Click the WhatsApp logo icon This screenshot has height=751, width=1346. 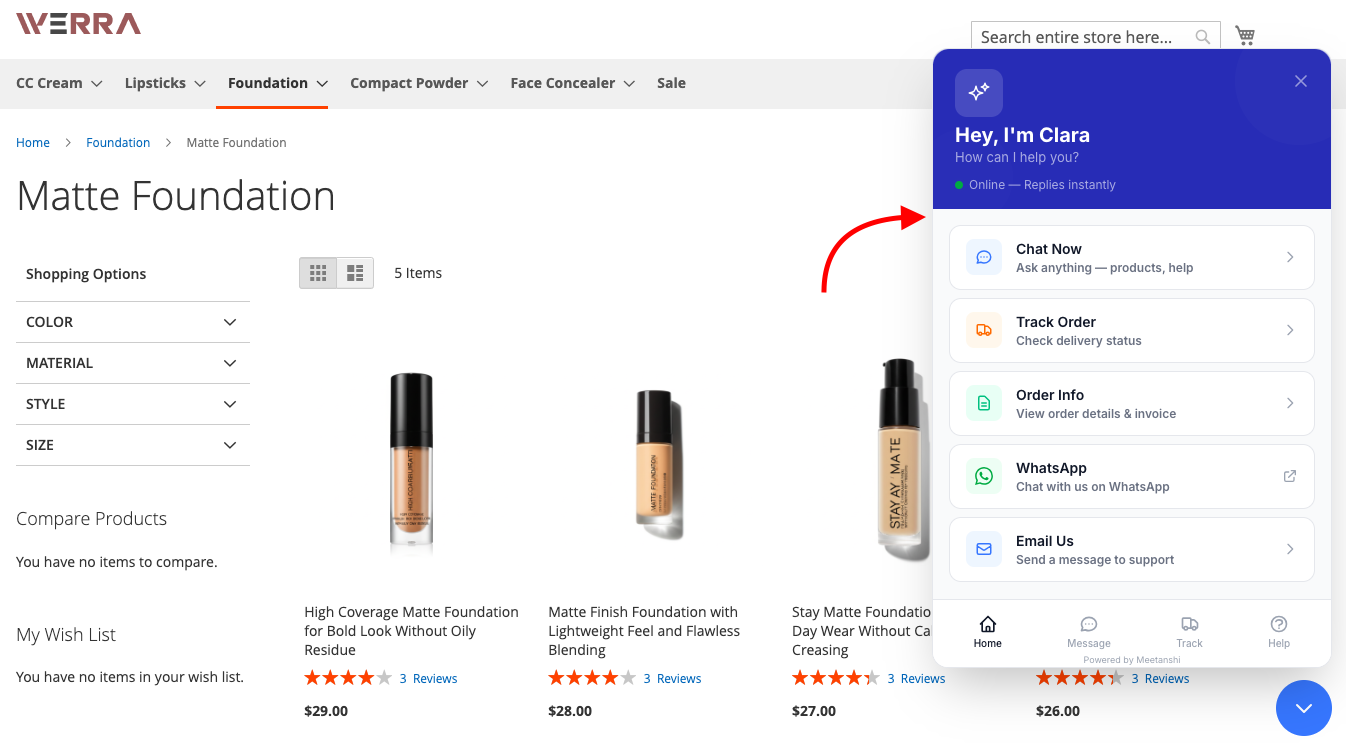pyautogui.click(x=984, y=476)
